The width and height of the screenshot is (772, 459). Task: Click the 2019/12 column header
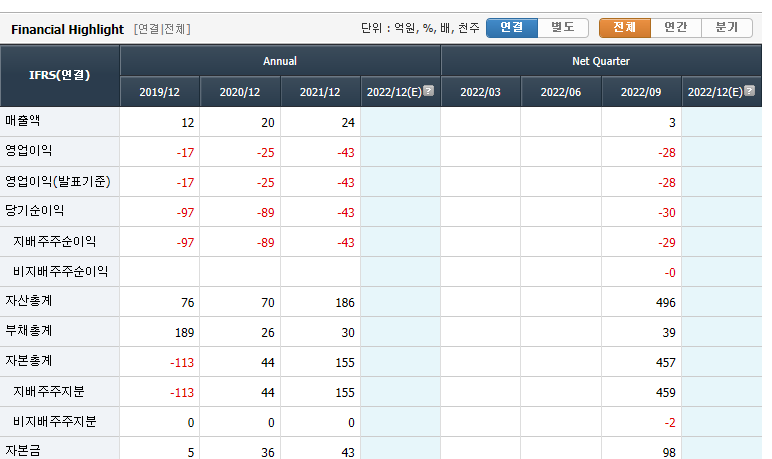(x=160, y=92)
